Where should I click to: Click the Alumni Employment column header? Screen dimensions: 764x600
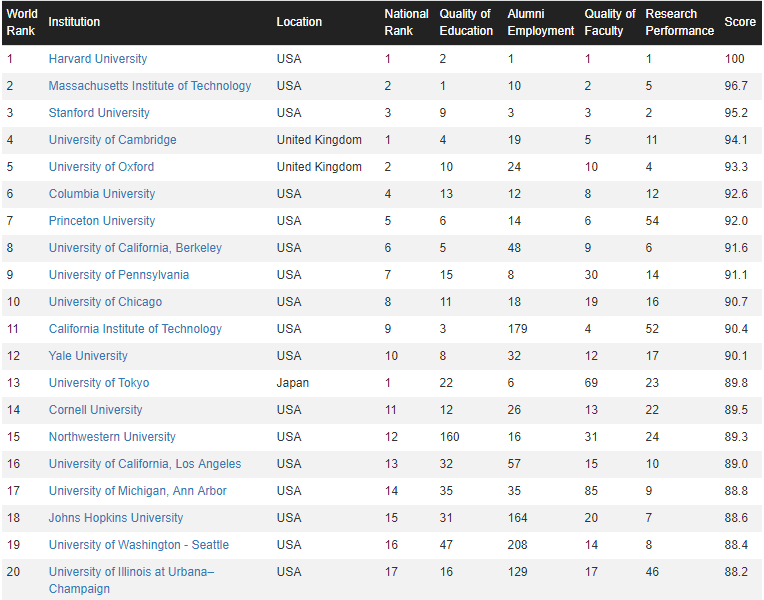click(x=541, y=22)
